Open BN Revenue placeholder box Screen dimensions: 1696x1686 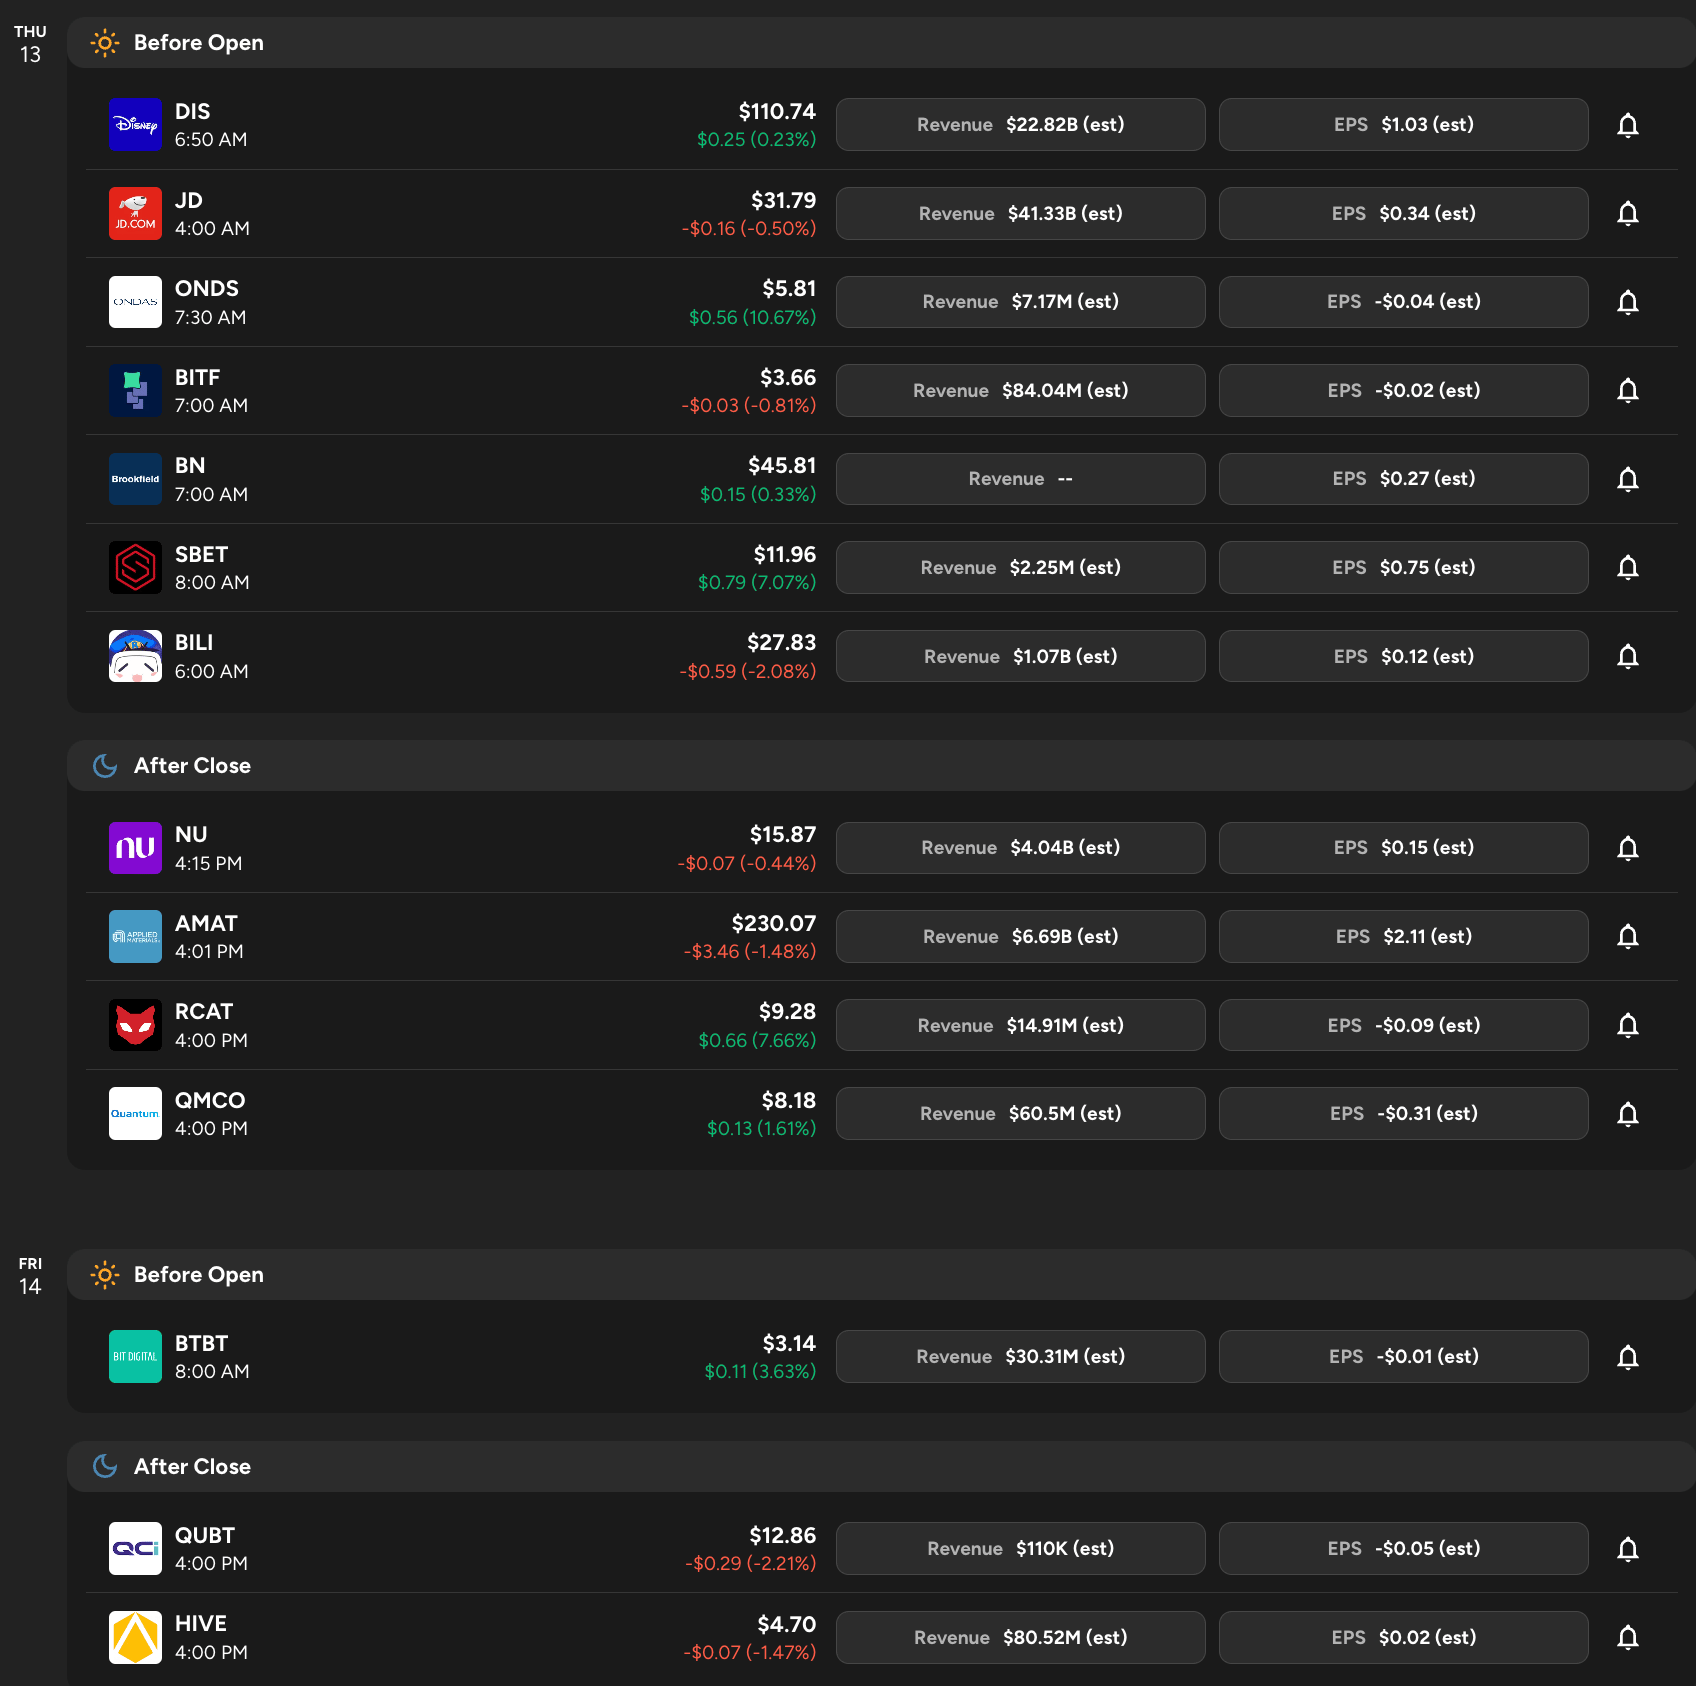pyautogui.click(x=1020, y=479)
